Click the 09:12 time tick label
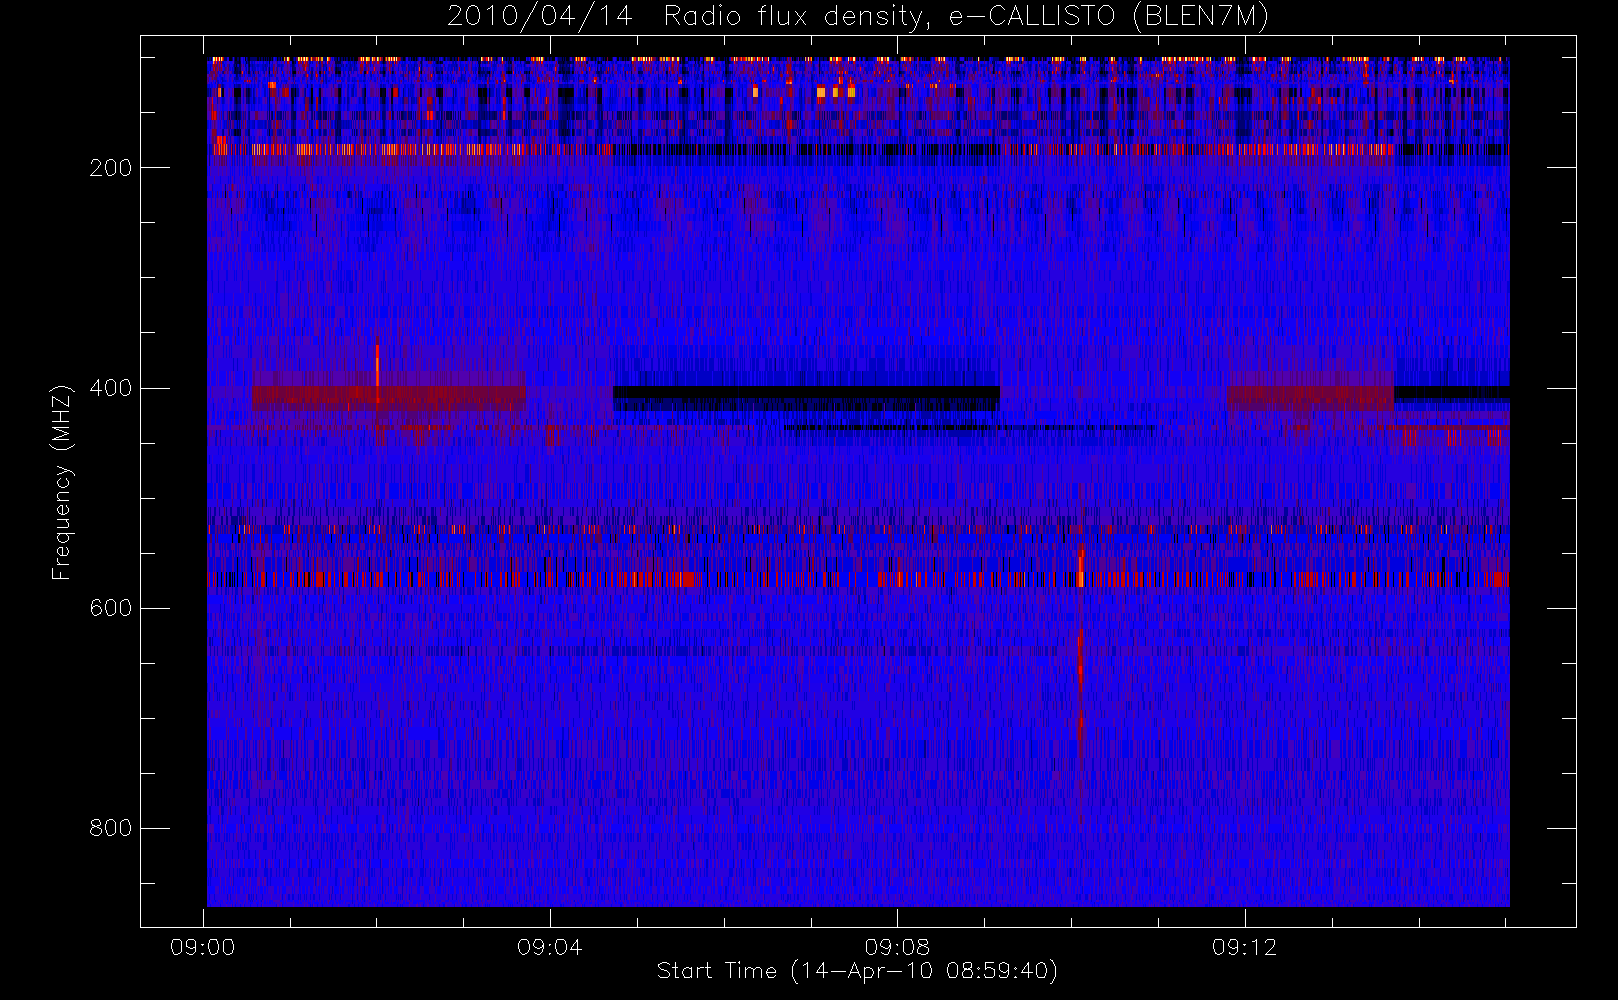Screen dimensions: 1618x1000 coord(1245,947)
